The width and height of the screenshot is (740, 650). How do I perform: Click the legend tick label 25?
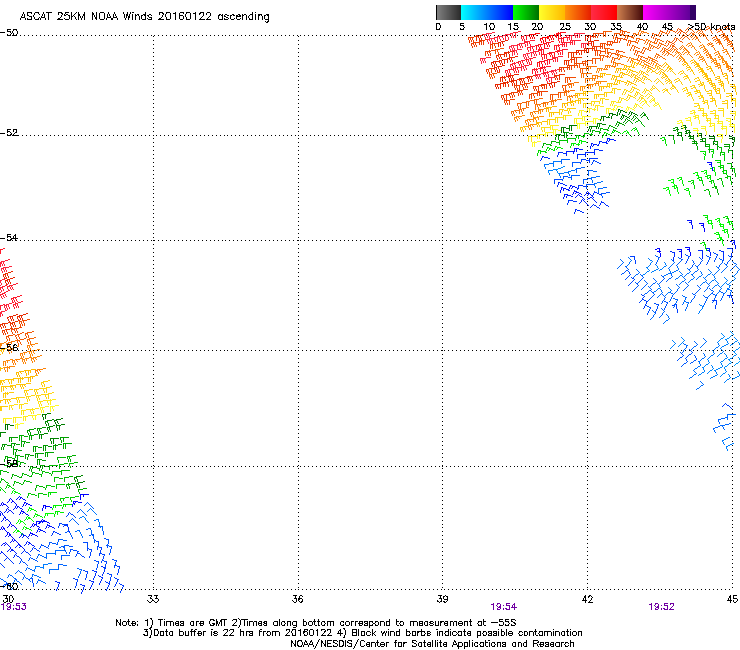(x=565, y=27)
